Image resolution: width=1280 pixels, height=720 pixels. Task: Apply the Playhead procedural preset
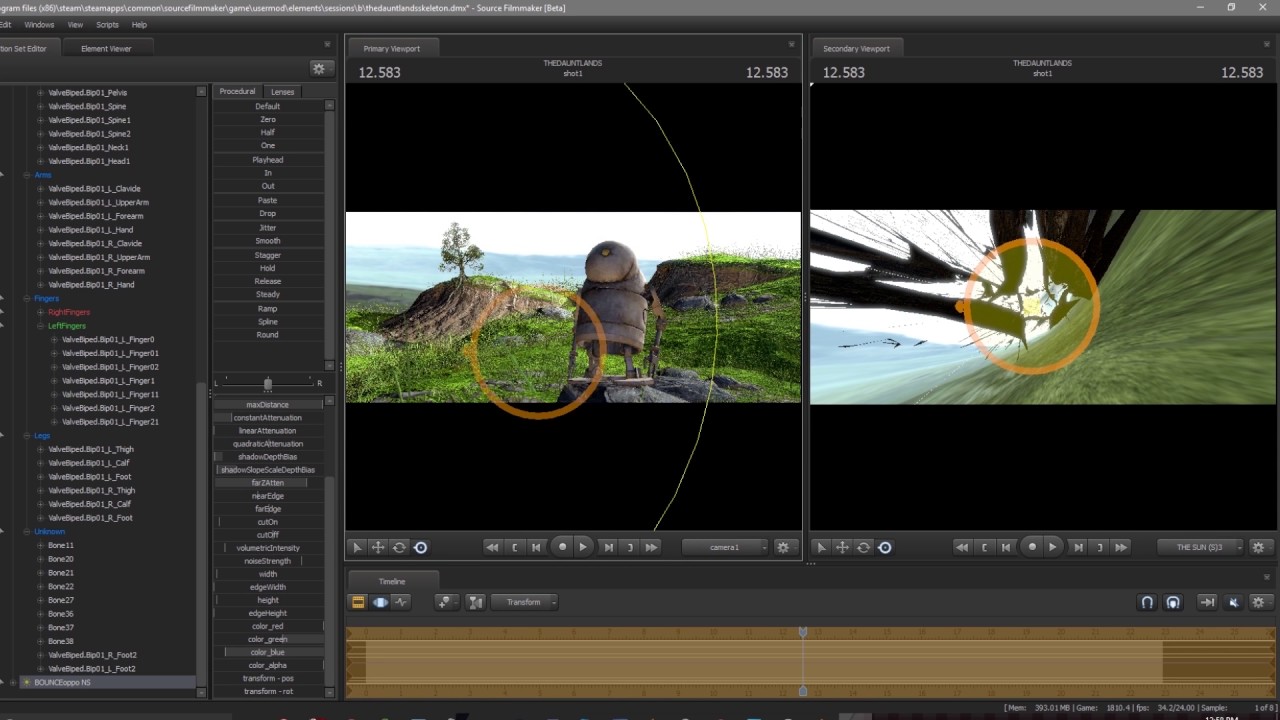coord(268,160)
